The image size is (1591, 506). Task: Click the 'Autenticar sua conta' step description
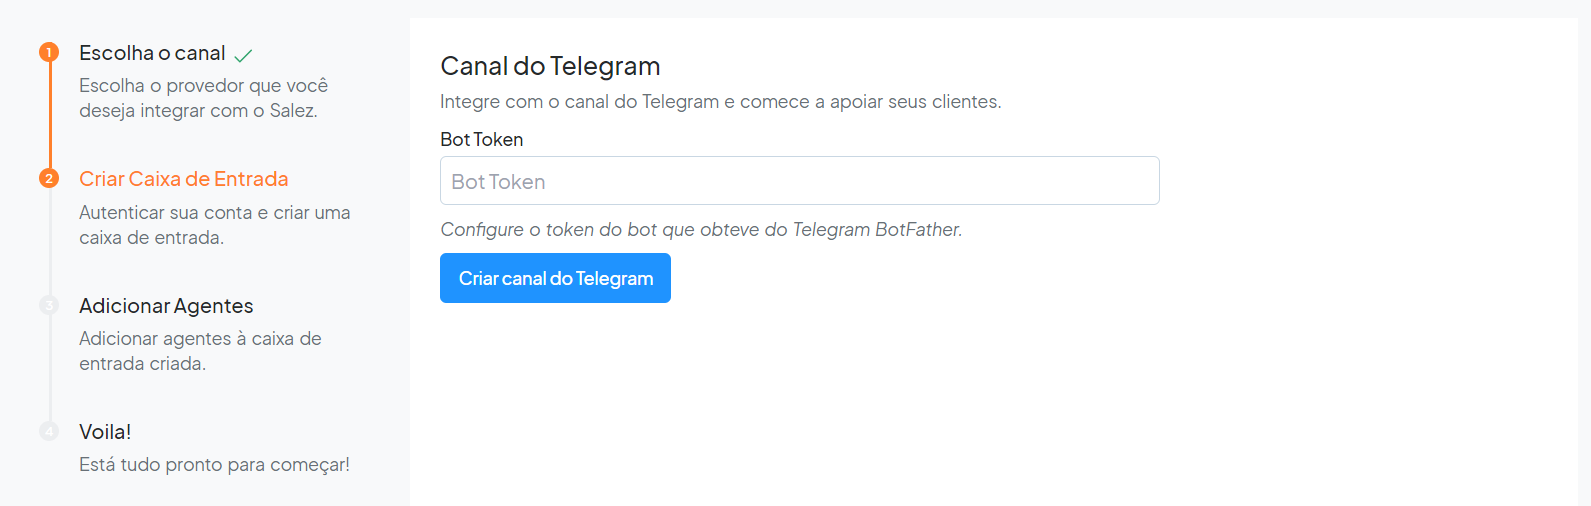point(215,225)
